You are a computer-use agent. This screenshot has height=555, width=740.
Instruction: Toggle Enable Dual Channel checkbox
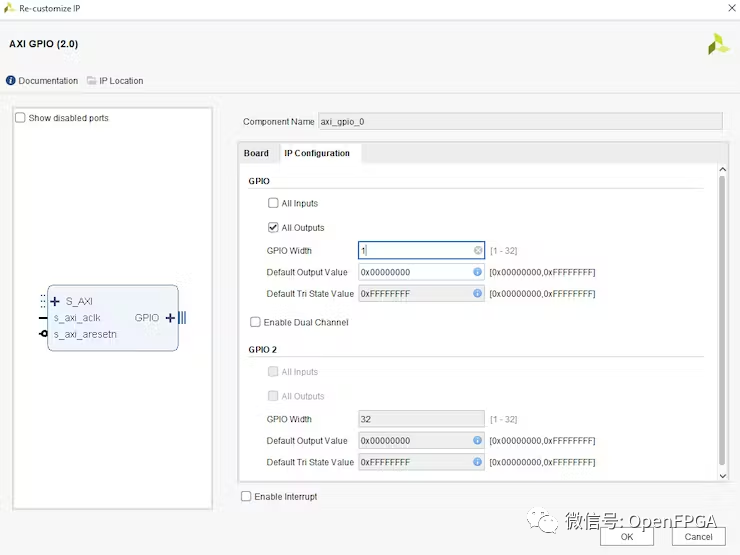point(256,323)
